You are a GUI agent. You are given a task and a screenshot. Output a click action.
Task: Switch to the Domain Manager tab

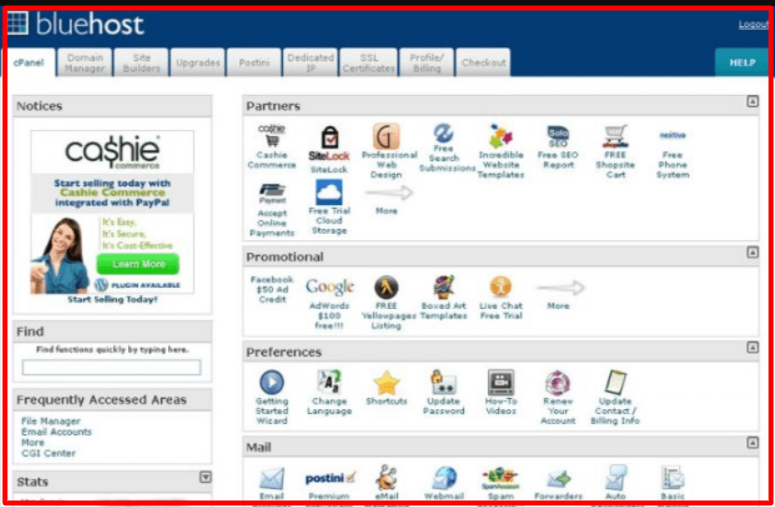coord(85,63)
